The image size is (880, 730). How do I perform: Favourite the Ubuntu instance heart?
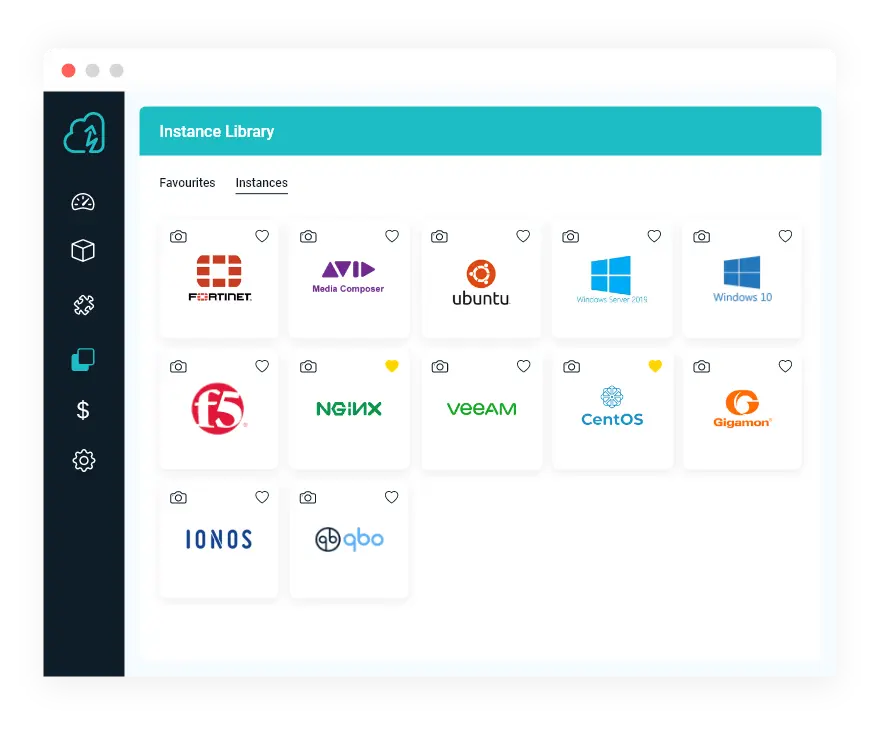pyautogui.click(x=523, y=236)
